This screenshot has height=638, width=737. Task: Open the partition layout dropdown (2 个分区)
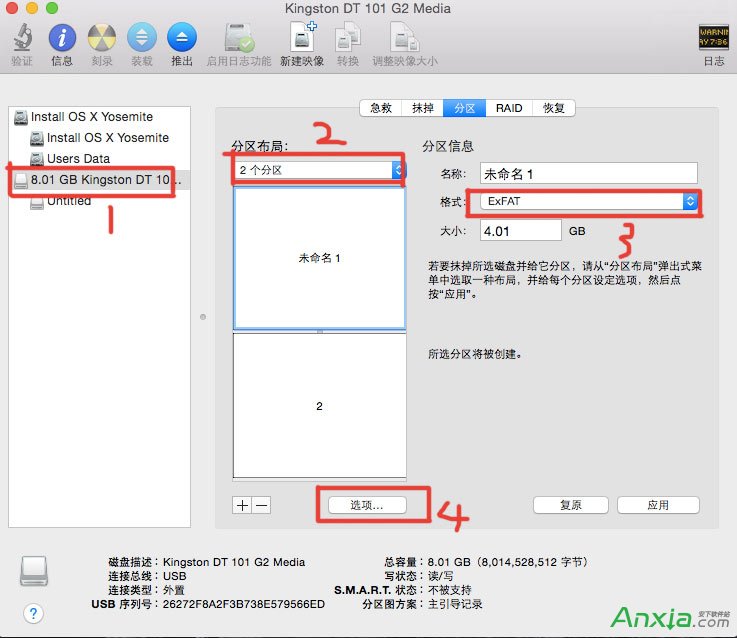tap(320, 170)
